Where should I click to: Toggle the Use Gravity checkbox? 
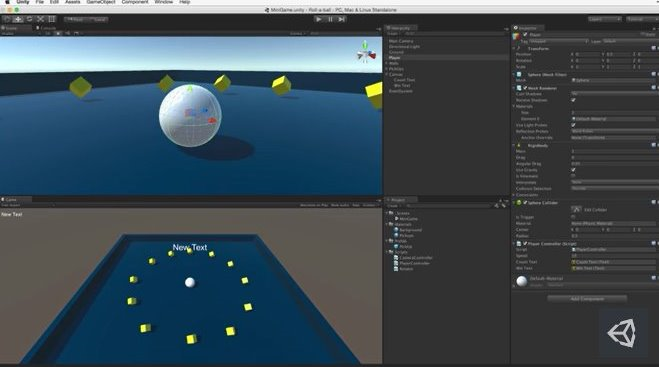coord(573,170)
